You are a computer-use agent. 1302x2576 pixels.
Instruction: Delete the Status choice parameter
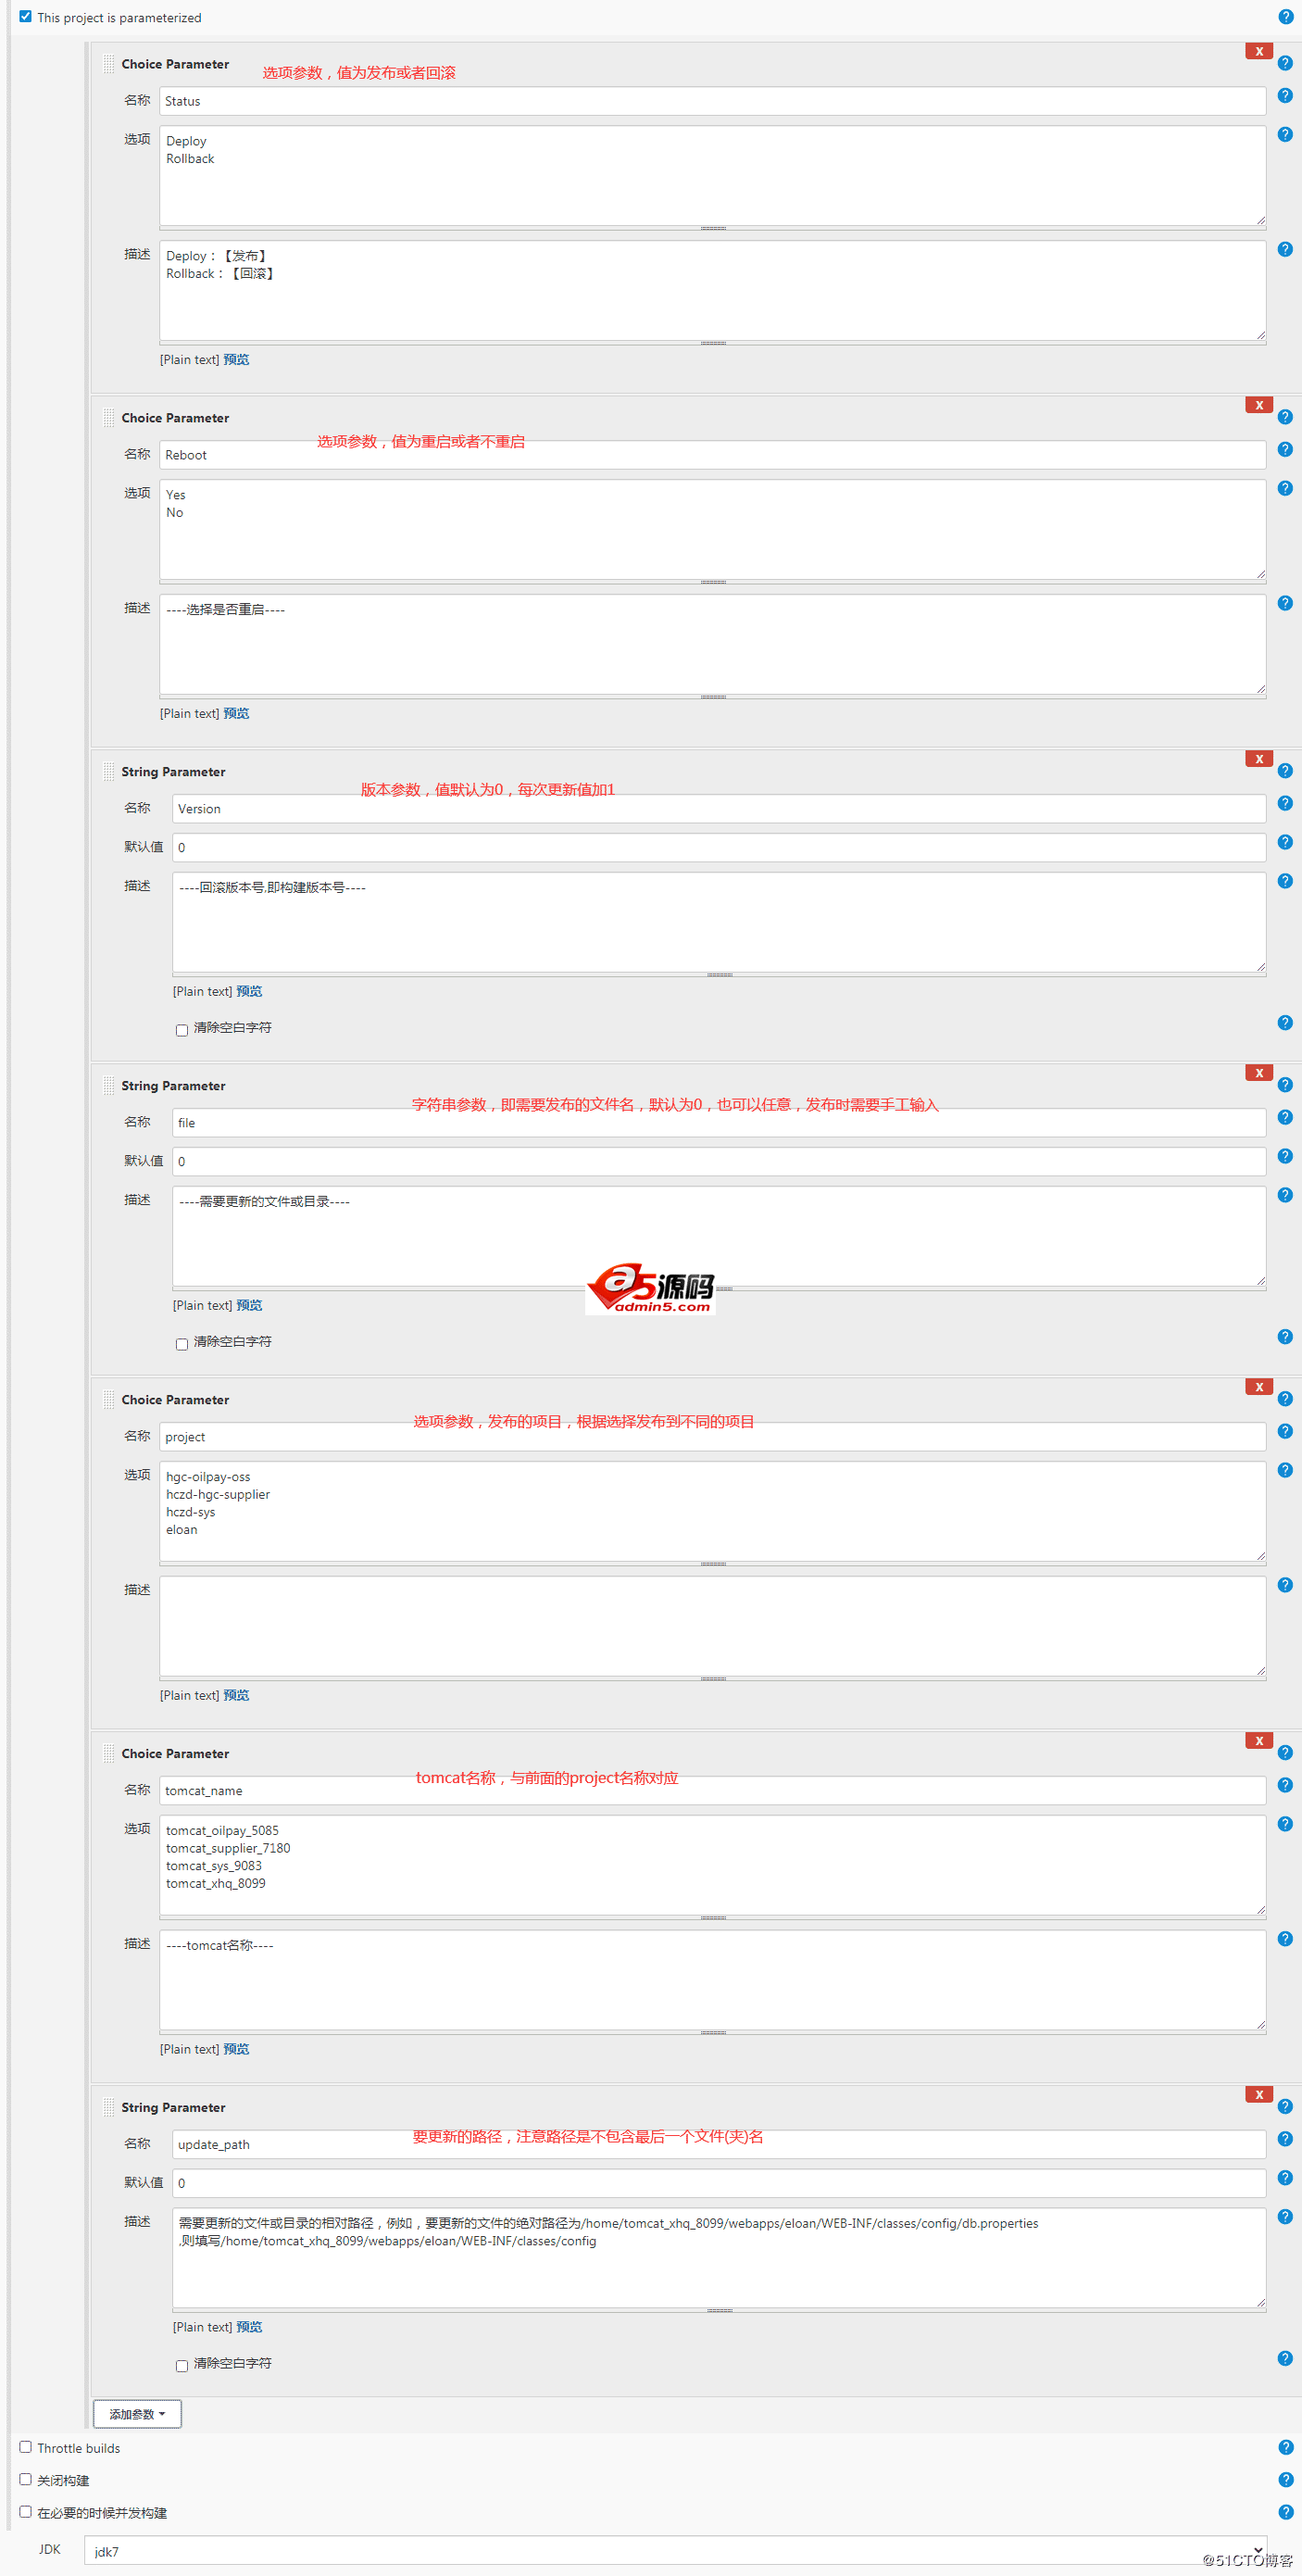pyautogui.click(x=1258, y=51)
